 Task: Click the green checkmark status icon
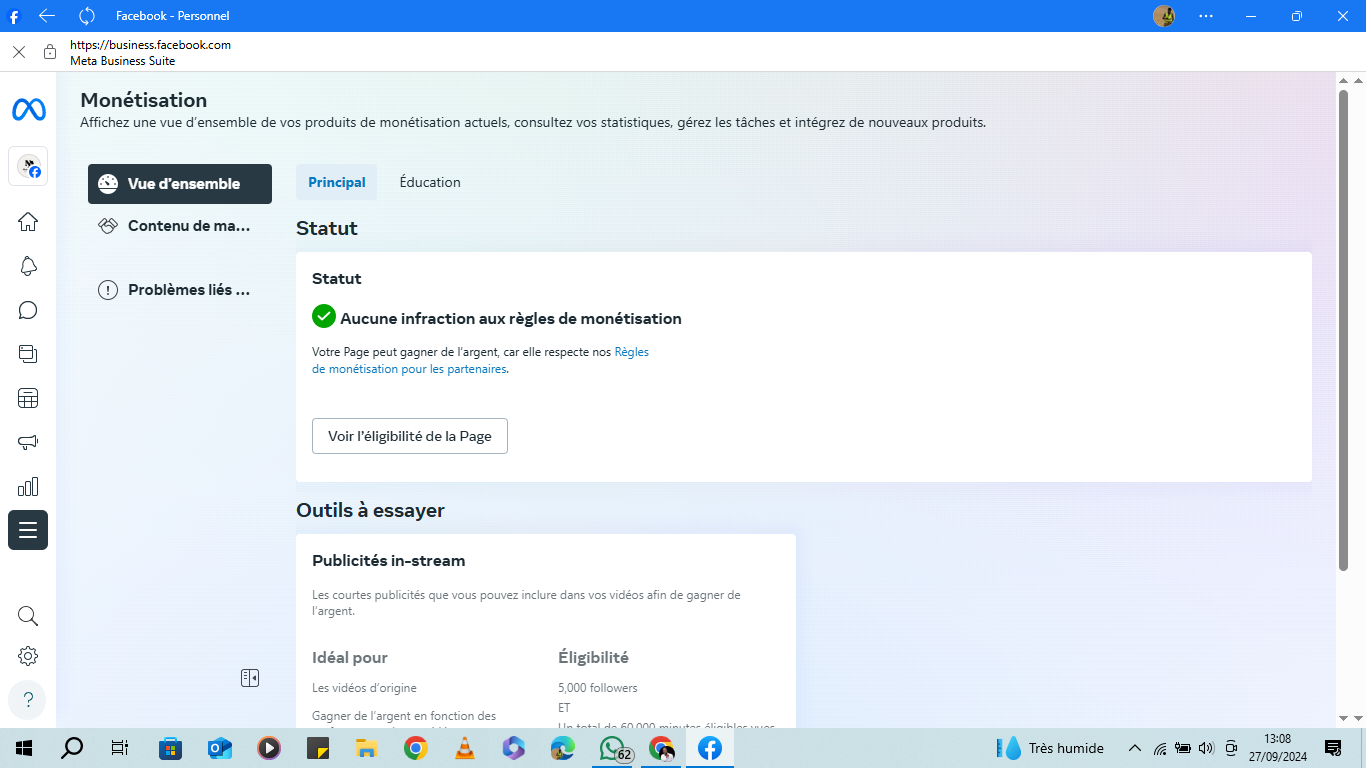tap(323, 317)
